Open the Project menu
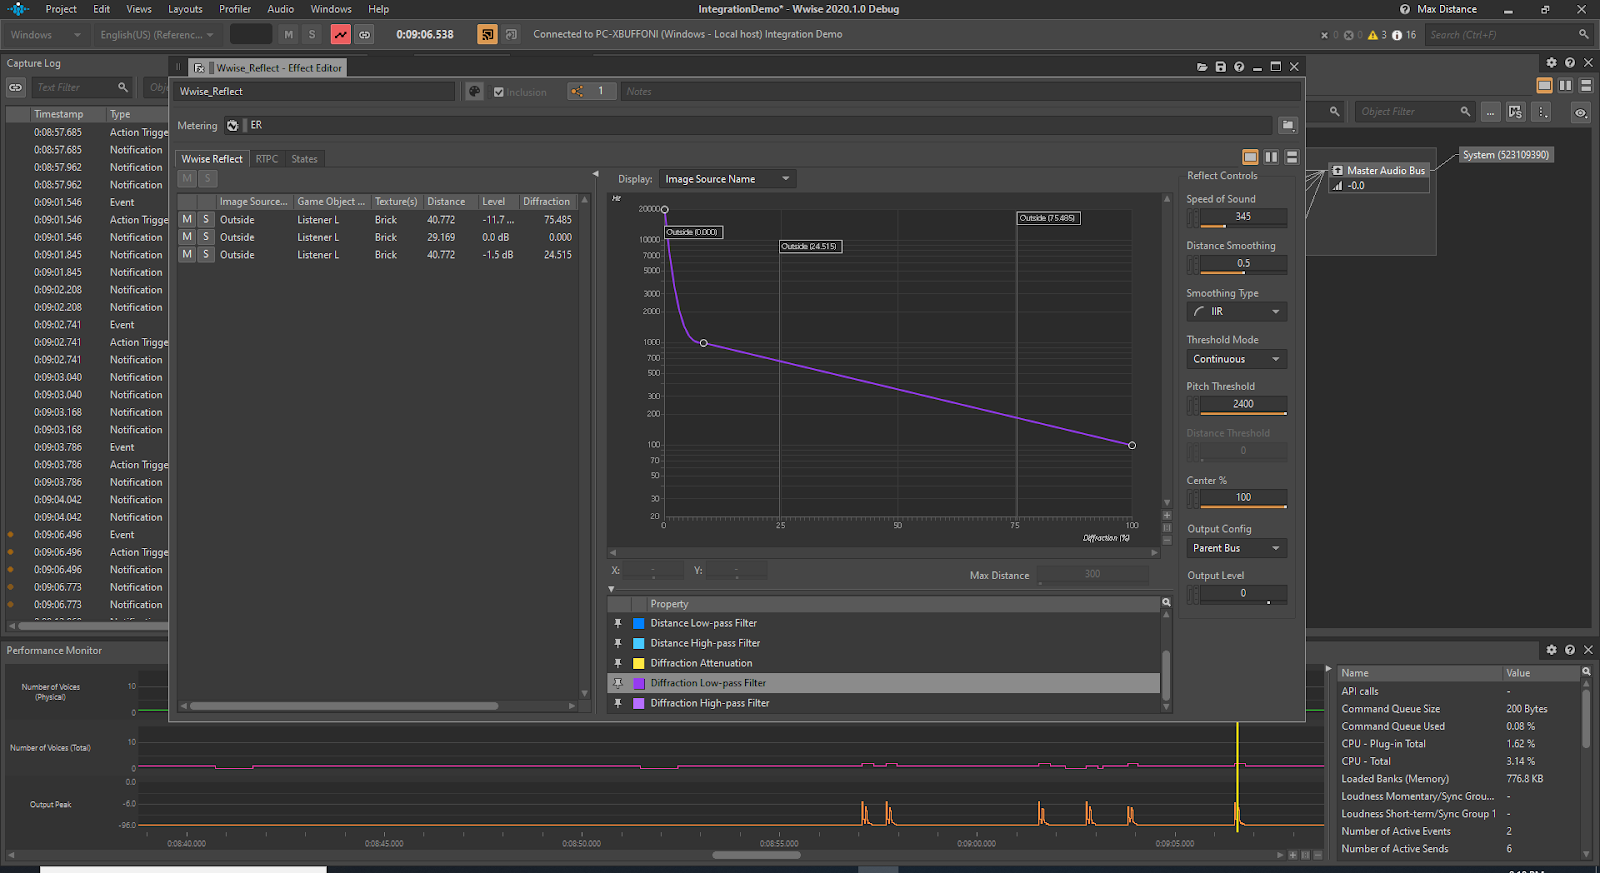 (x=61, y=9)
